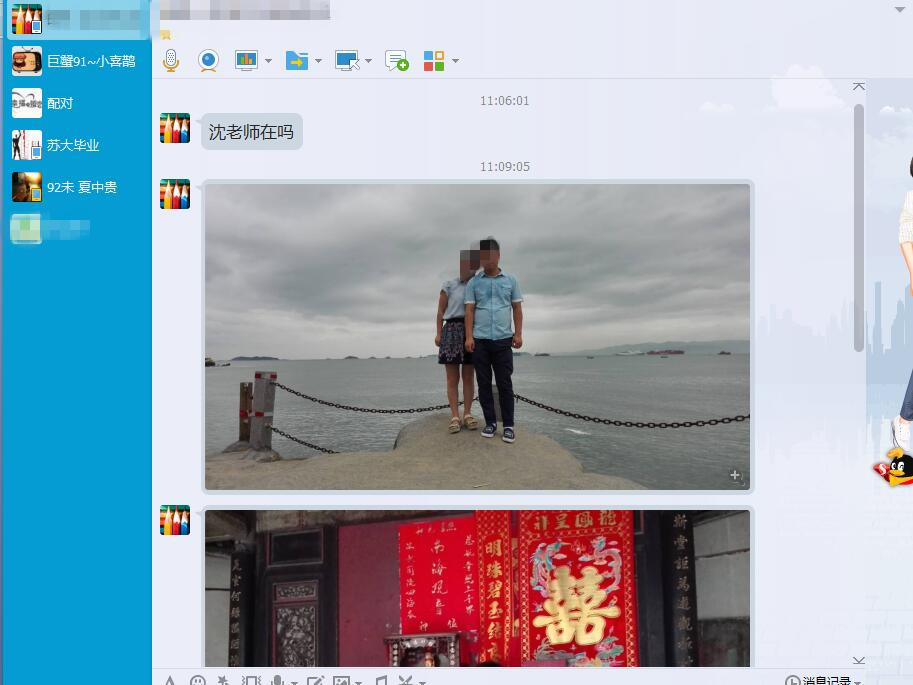Click the timestamp 11:06:01
The width and height of the screenshot is (913, 685).
point(505,101)
